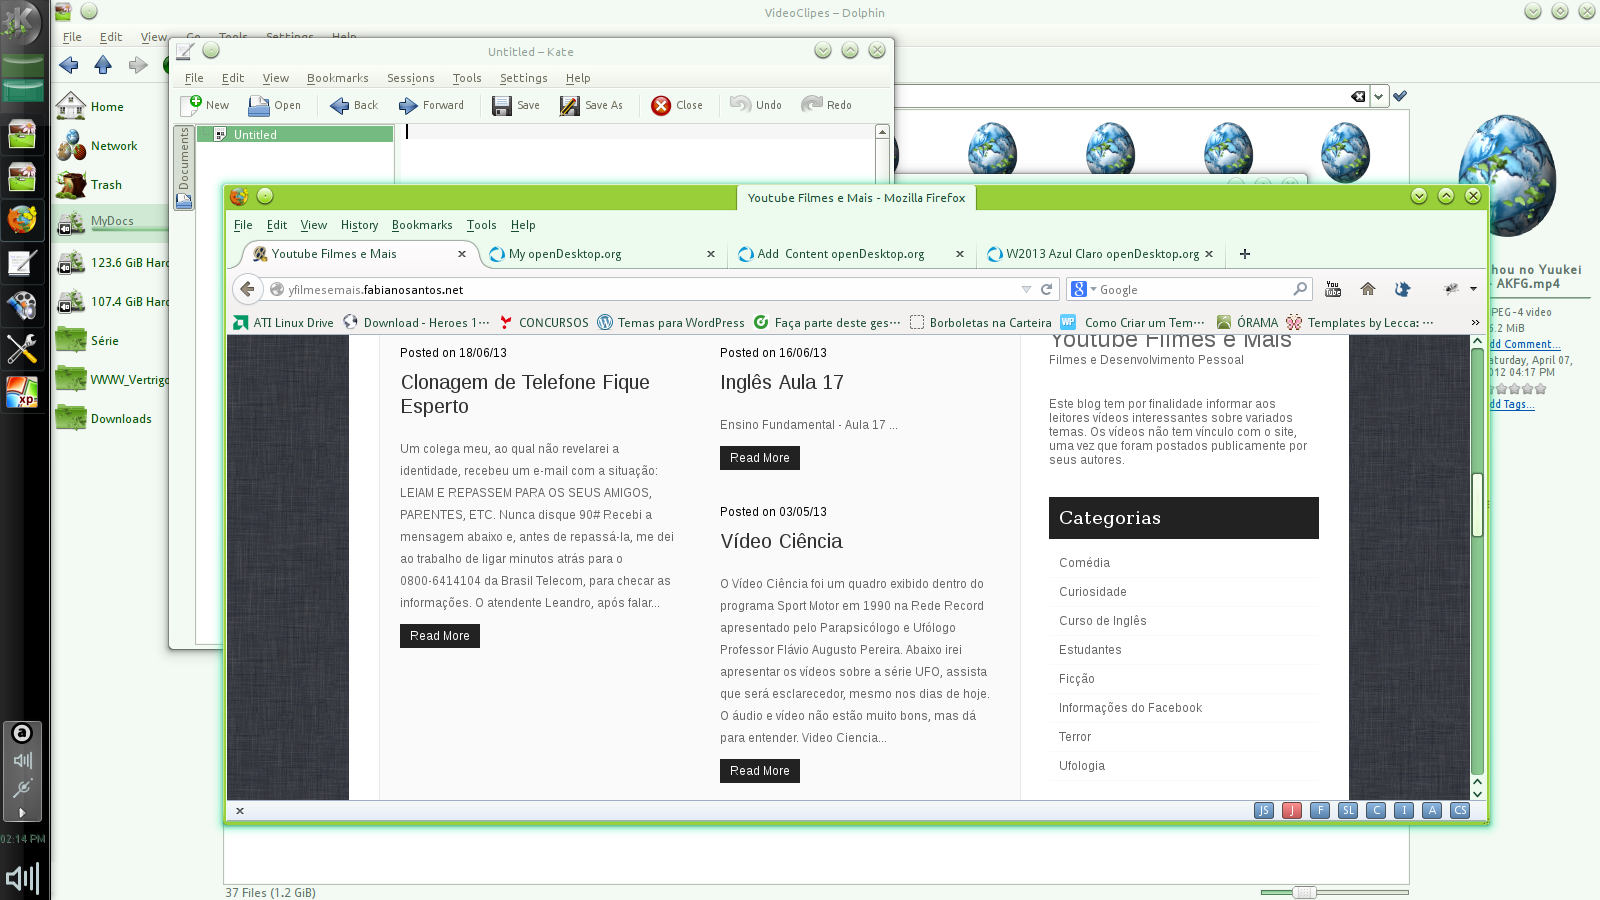Go back a page in Firefox
1600x900 pixels.
[247, 289]
